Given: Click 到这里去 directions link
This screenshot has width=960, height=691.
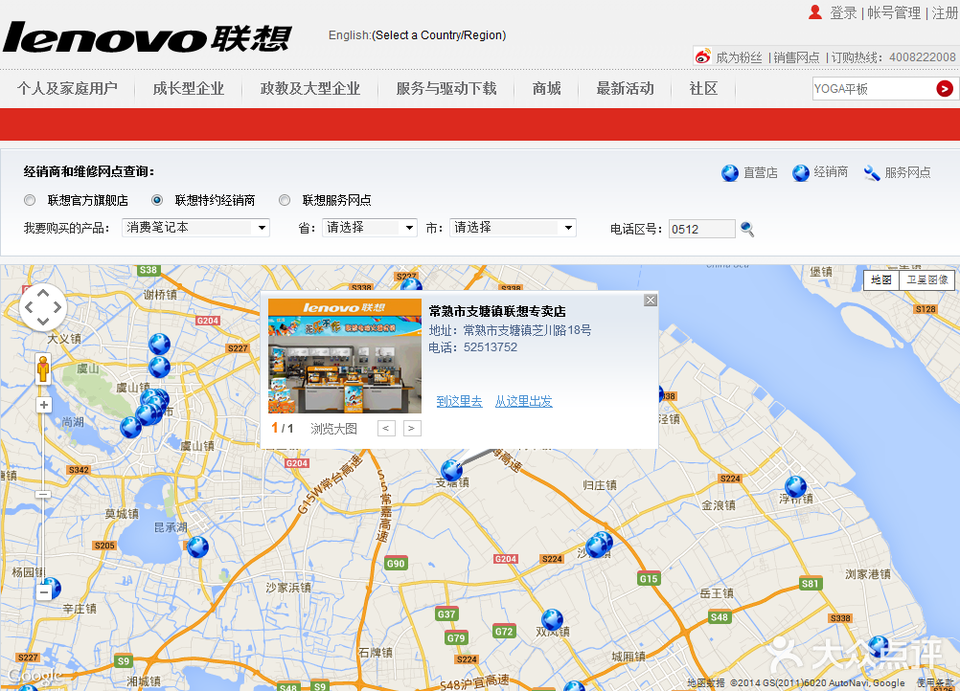Looking at the screenshot, I should 459,402.
